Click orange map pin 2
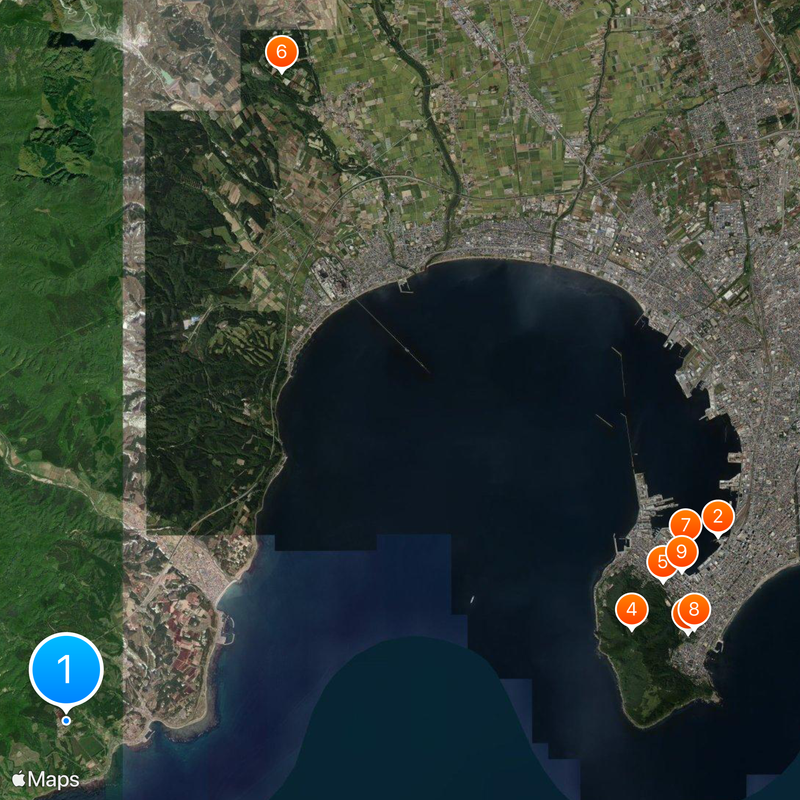800x800 pixels. pyautogui.click(x=717, y=517)
